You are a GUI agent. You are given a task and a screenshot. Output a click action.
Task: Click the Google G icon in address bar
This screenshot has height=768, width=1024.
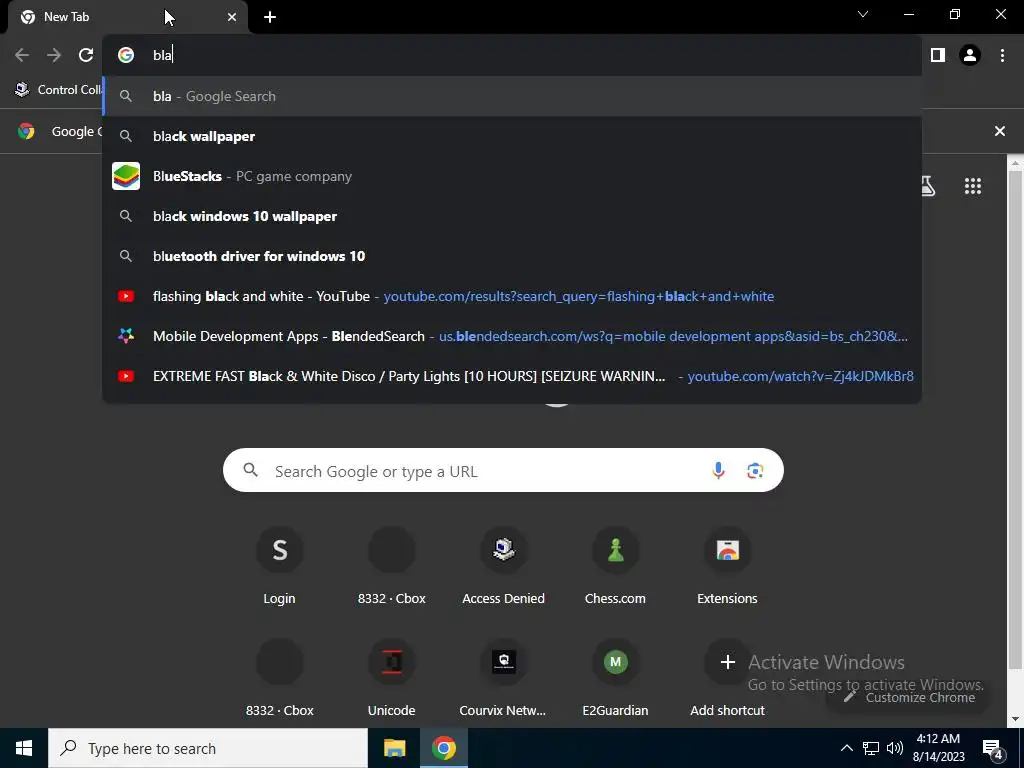(x=126, y=55)
